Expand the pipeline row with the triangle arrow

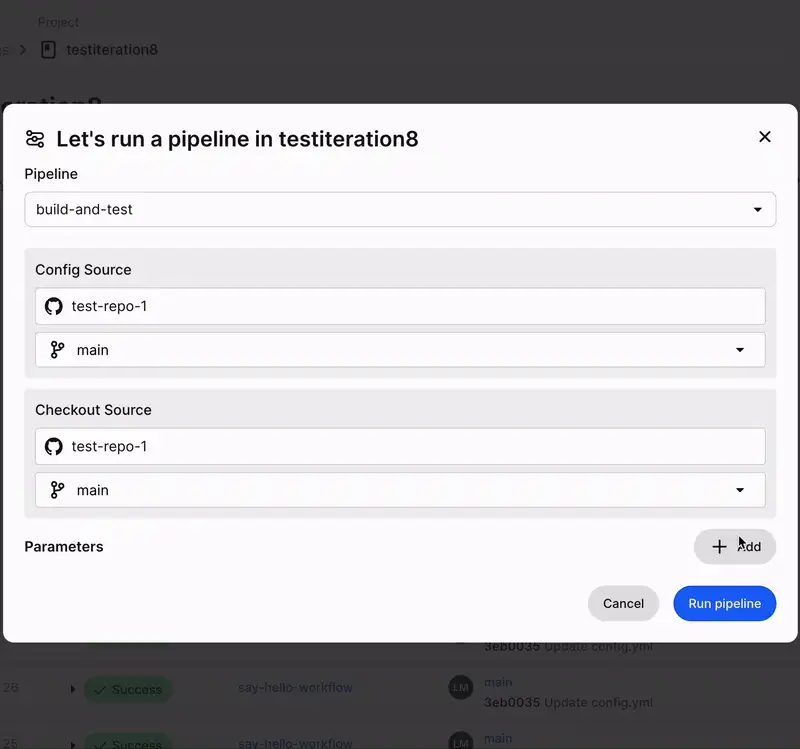point(71,689)
